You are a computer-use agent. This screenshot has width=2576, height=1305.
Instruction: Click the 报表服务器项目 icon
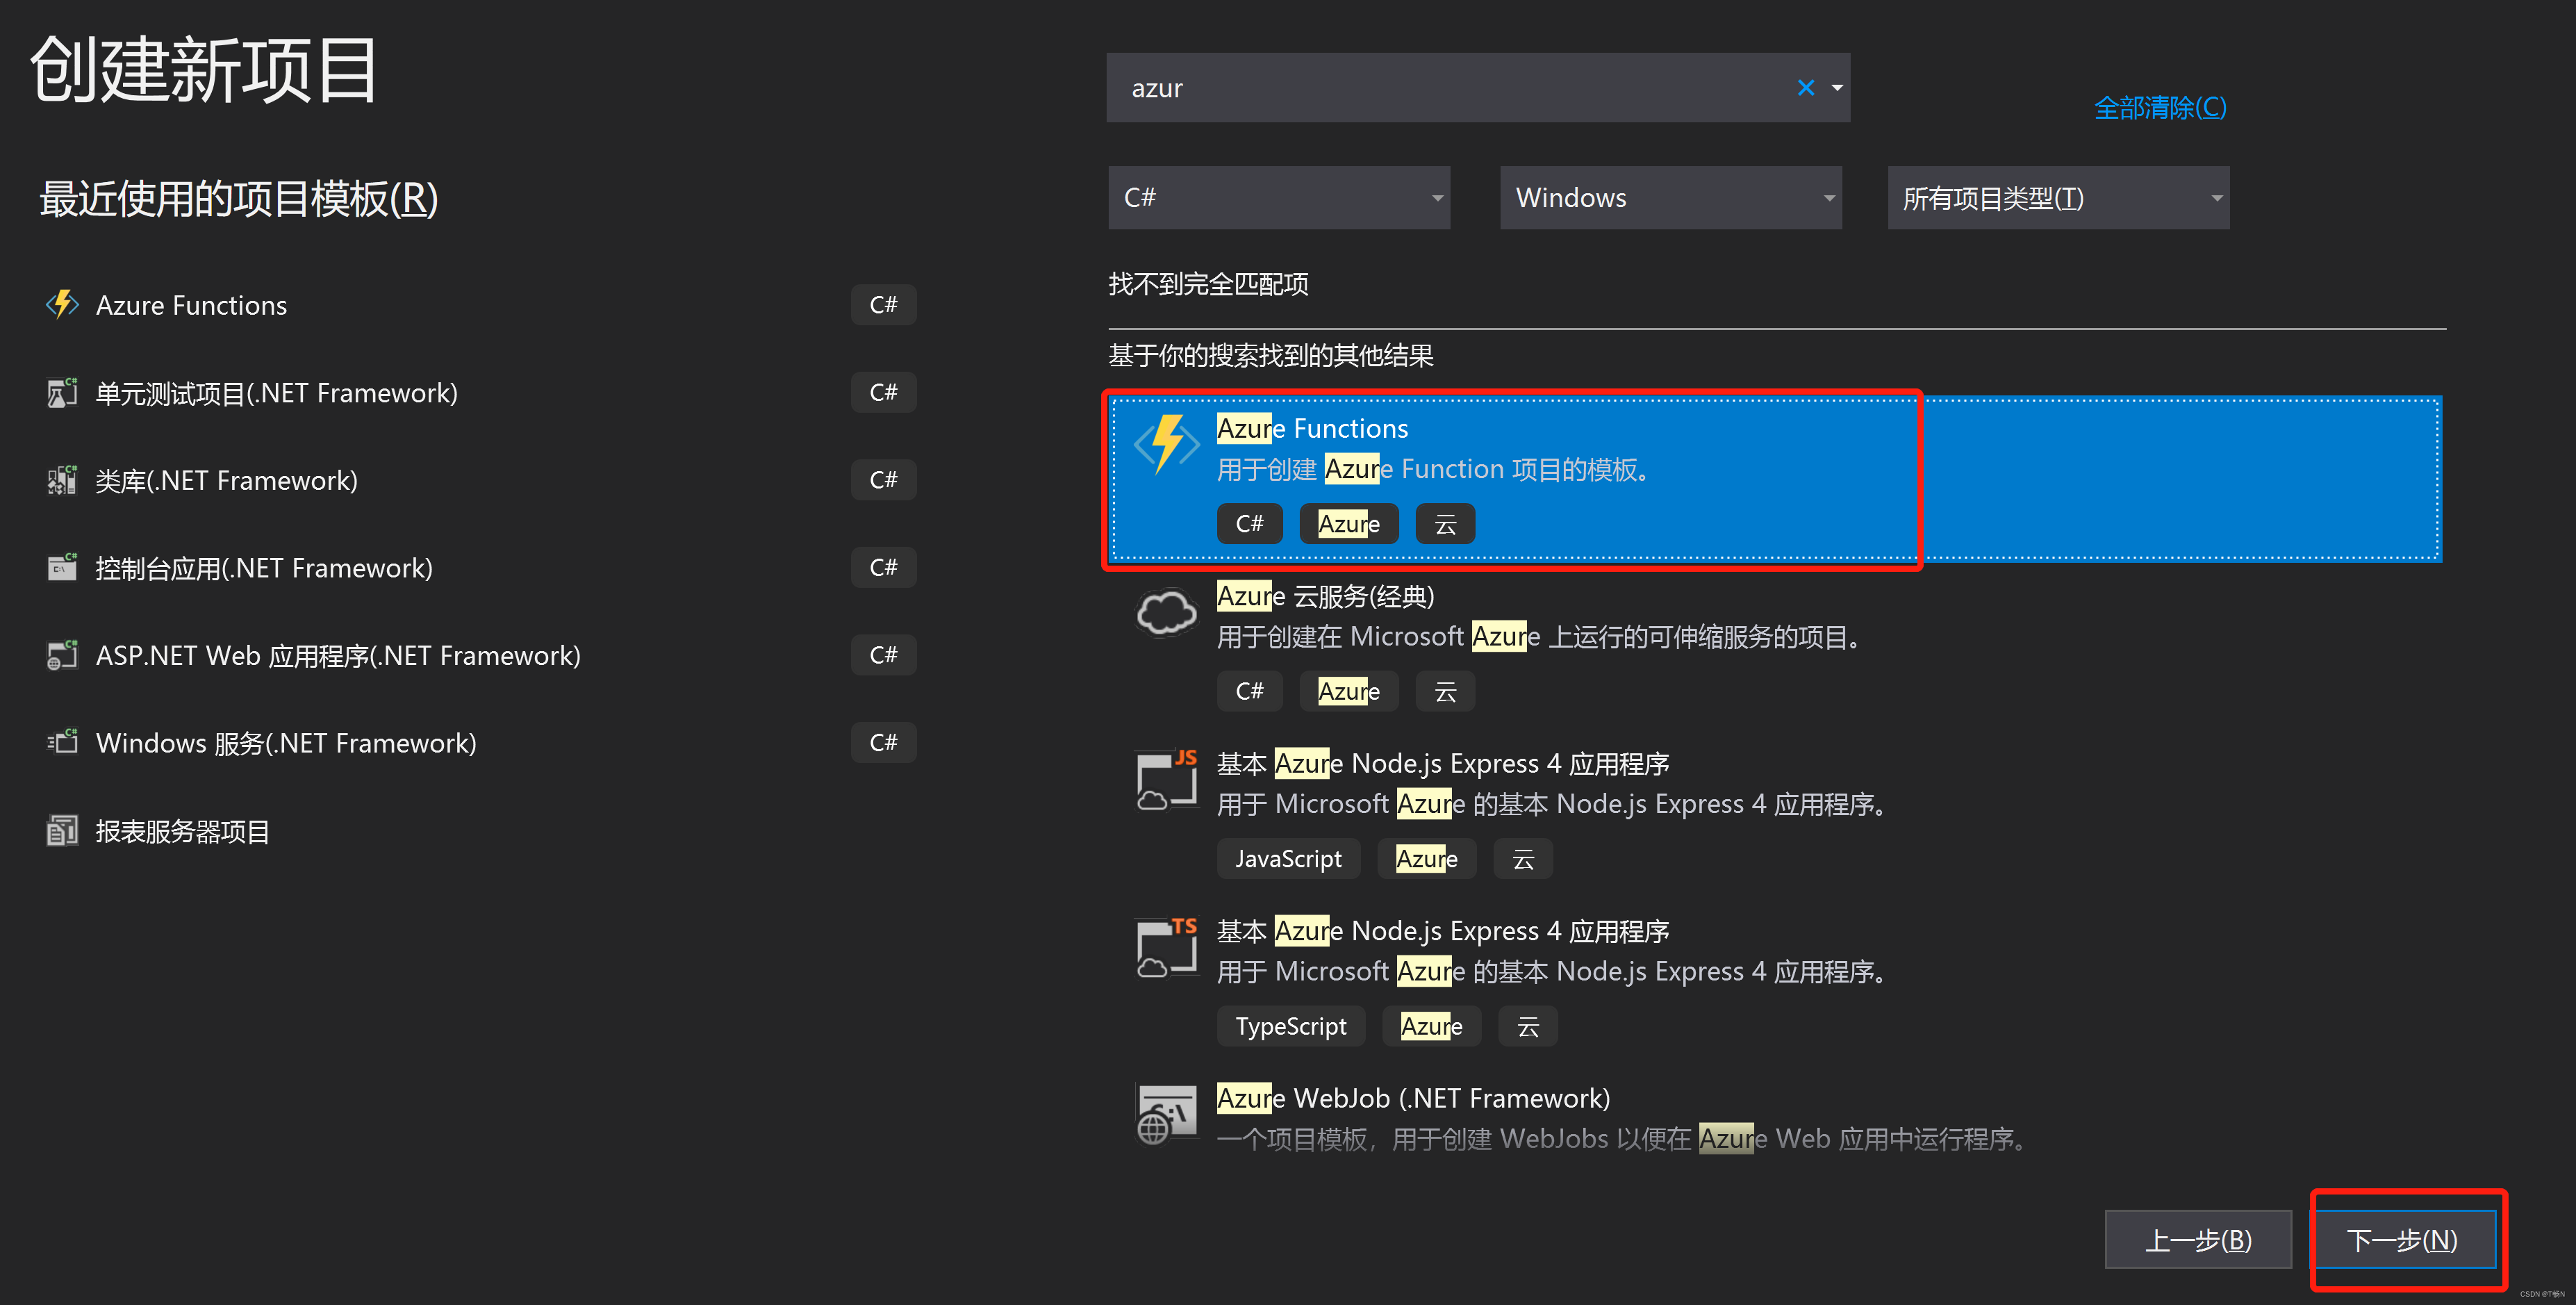click(62, 830)
